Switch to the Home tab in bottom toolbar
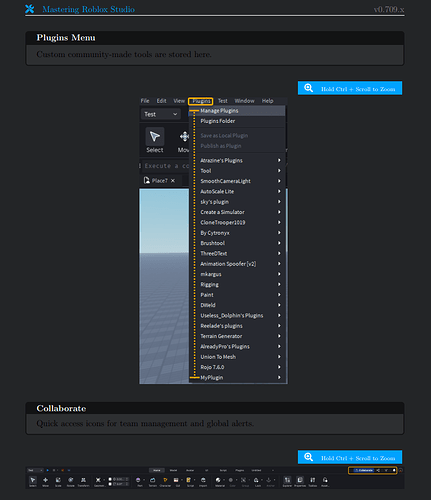The height and width of the screenshot is (500, 431). (157, 470)
